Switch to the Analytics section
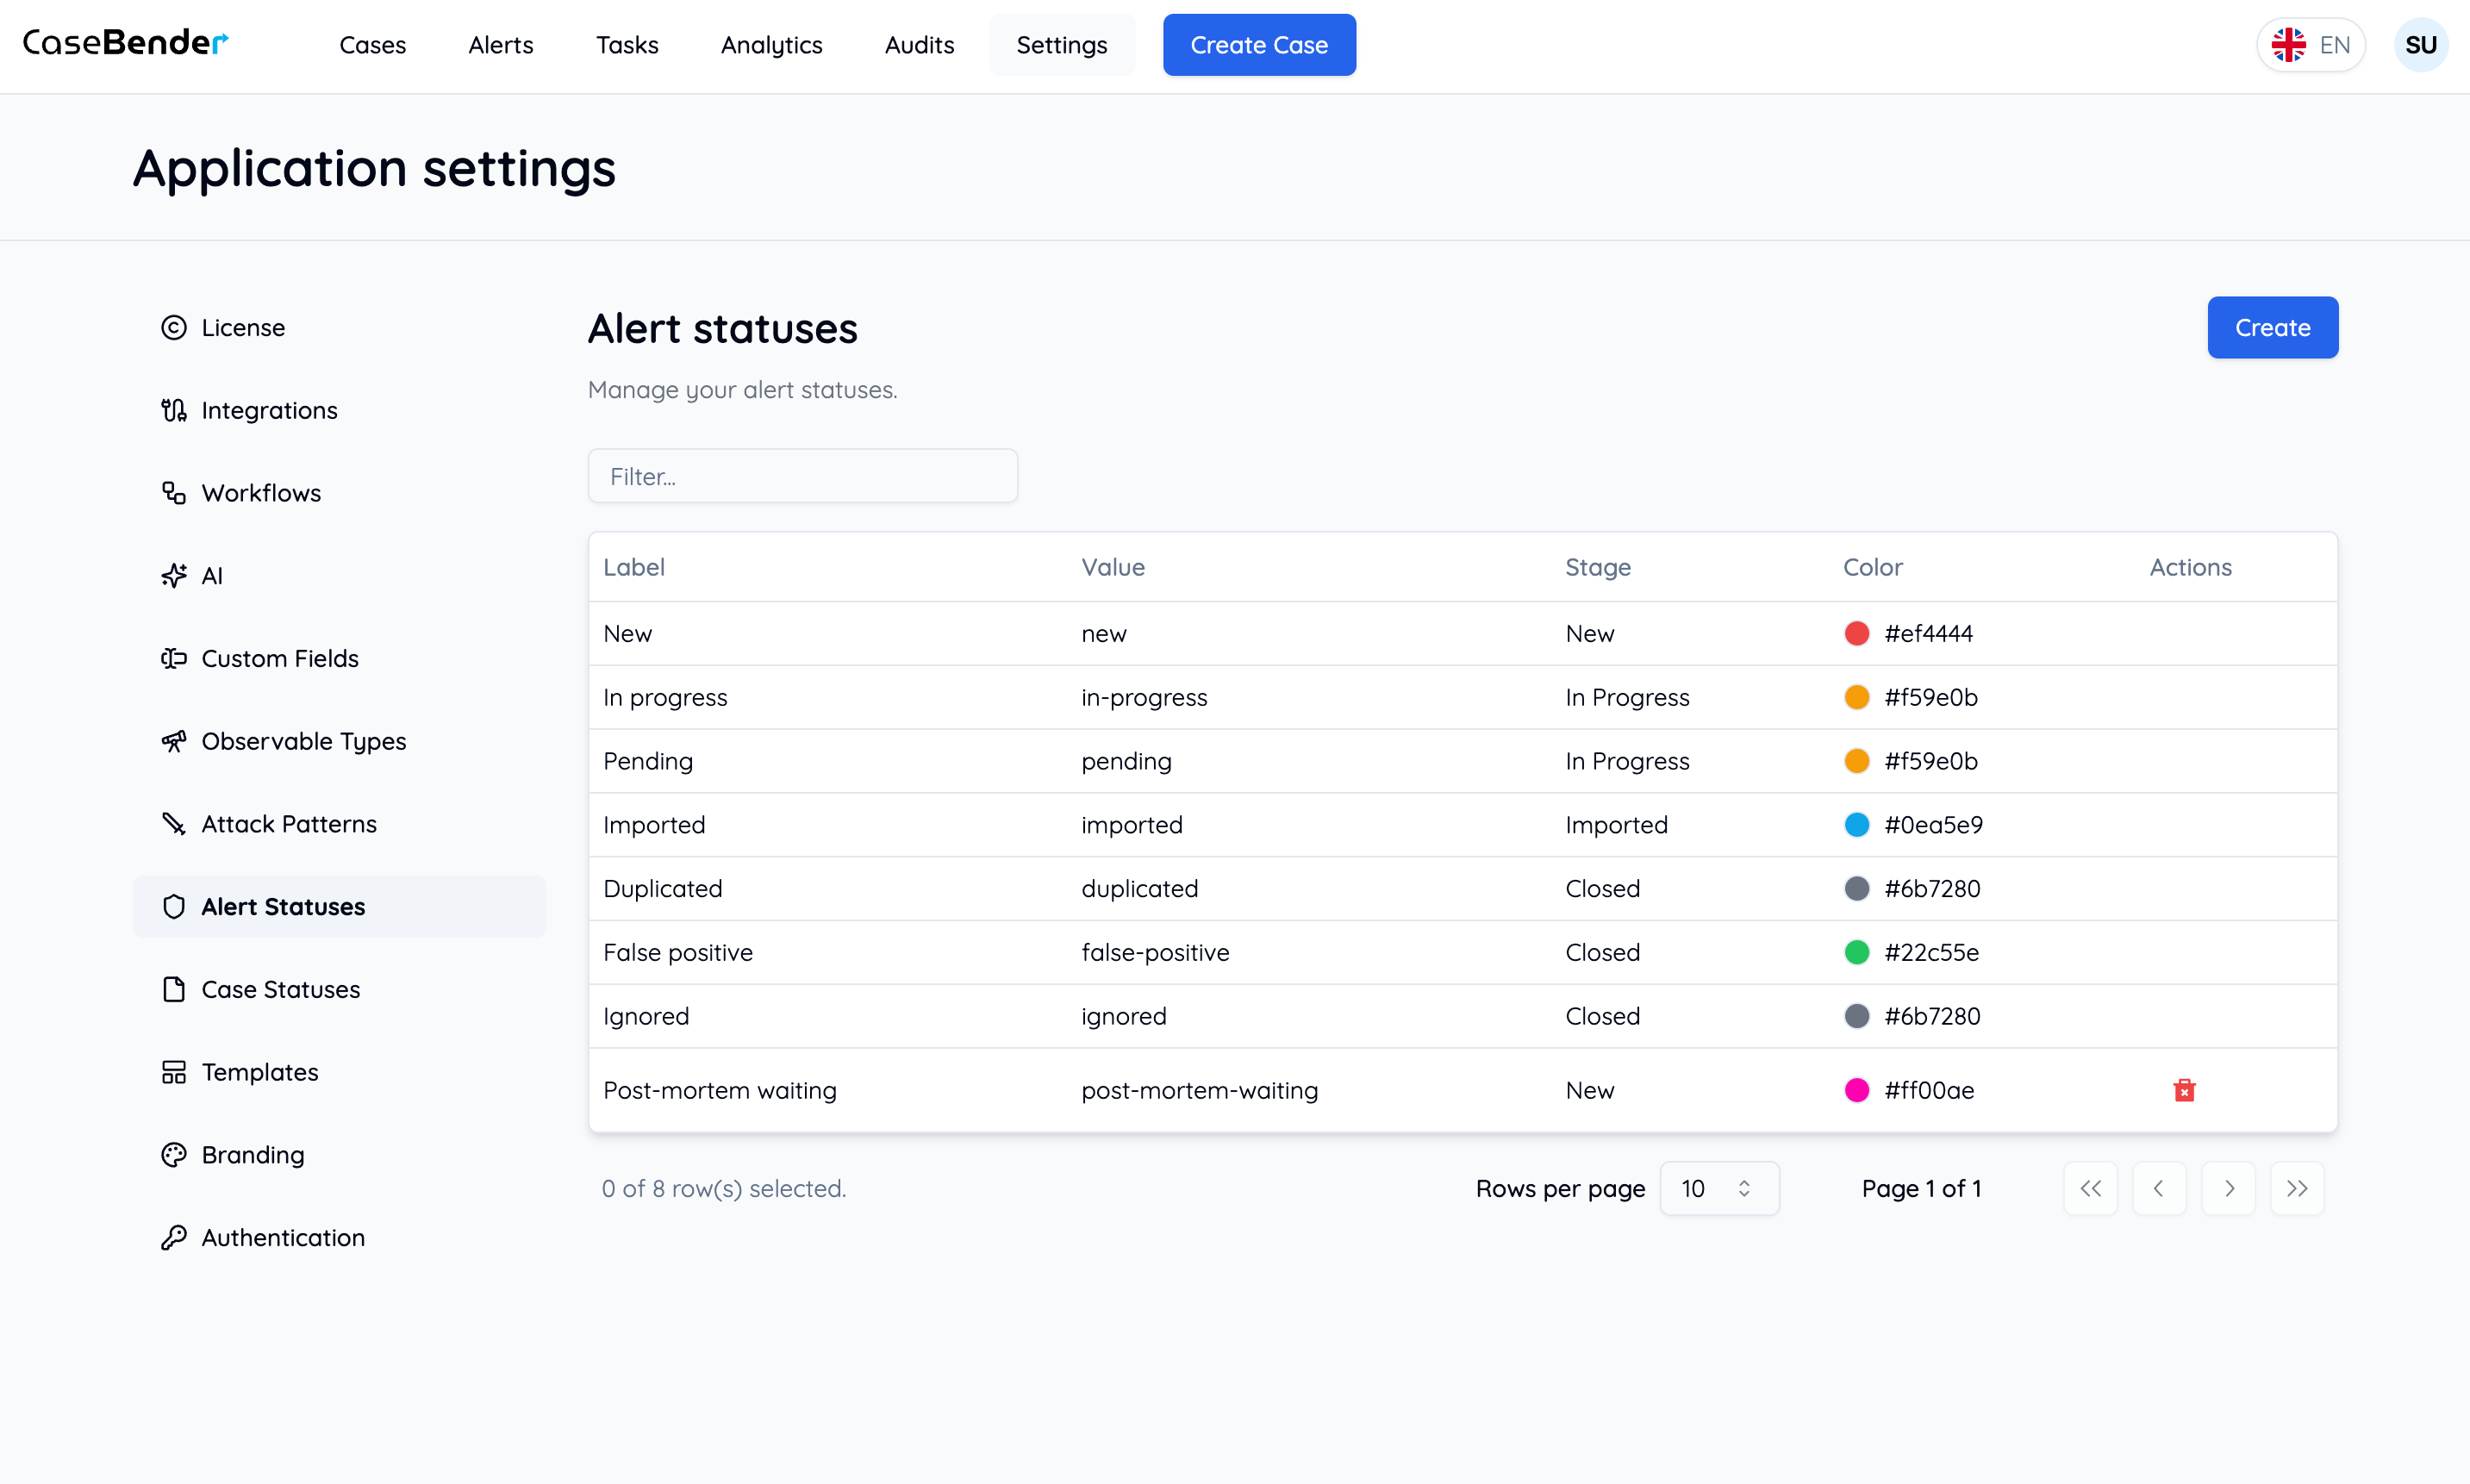2470x1484 pixels. pos(771,45)
